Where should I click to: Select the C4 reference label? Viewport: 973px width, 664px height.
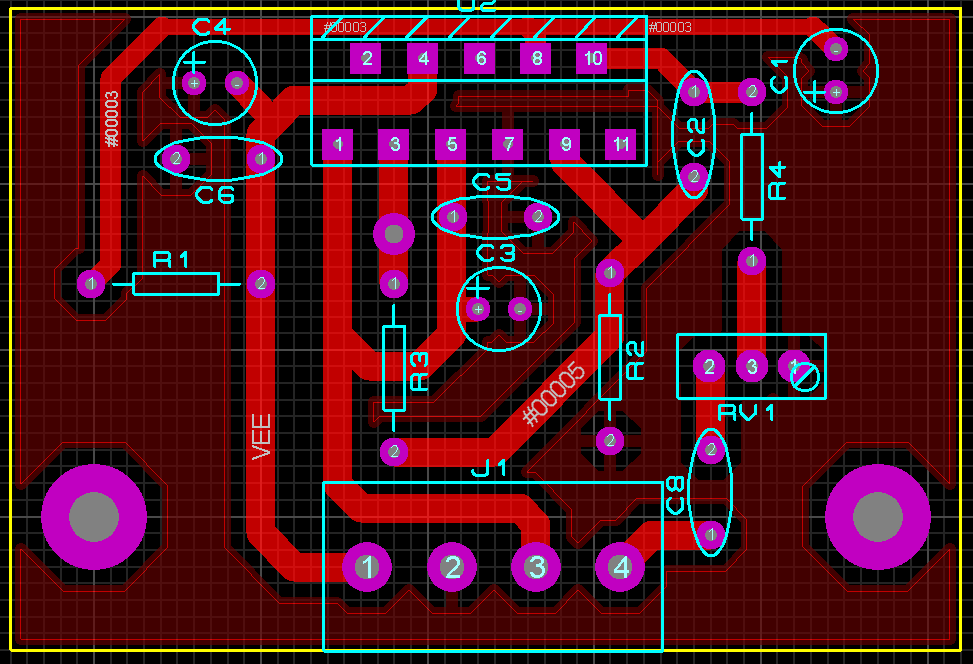(x=211, y=27)
